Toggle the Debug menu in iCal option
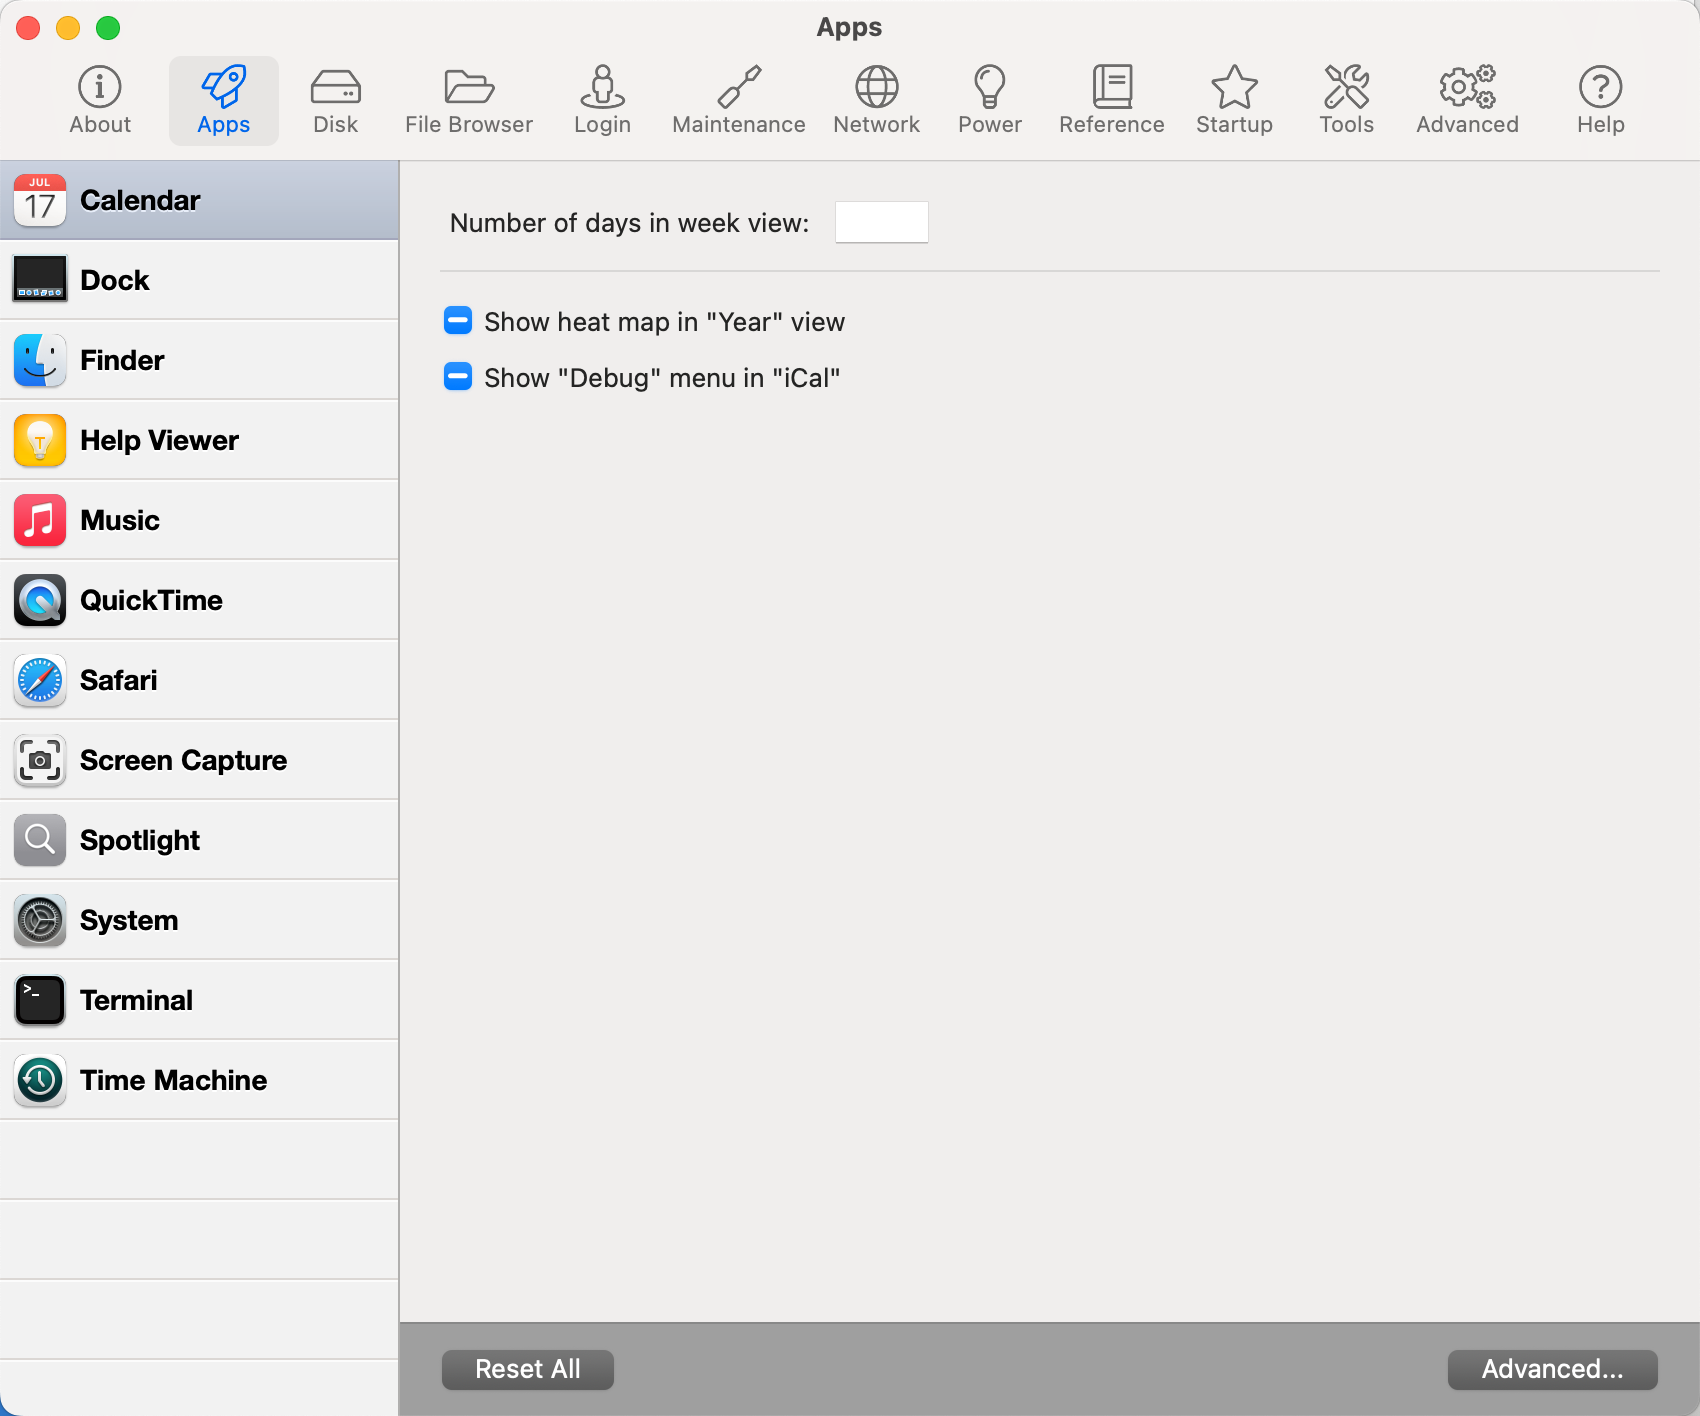This screenshot has height=1416, width=1700. (x=457, y=377)
